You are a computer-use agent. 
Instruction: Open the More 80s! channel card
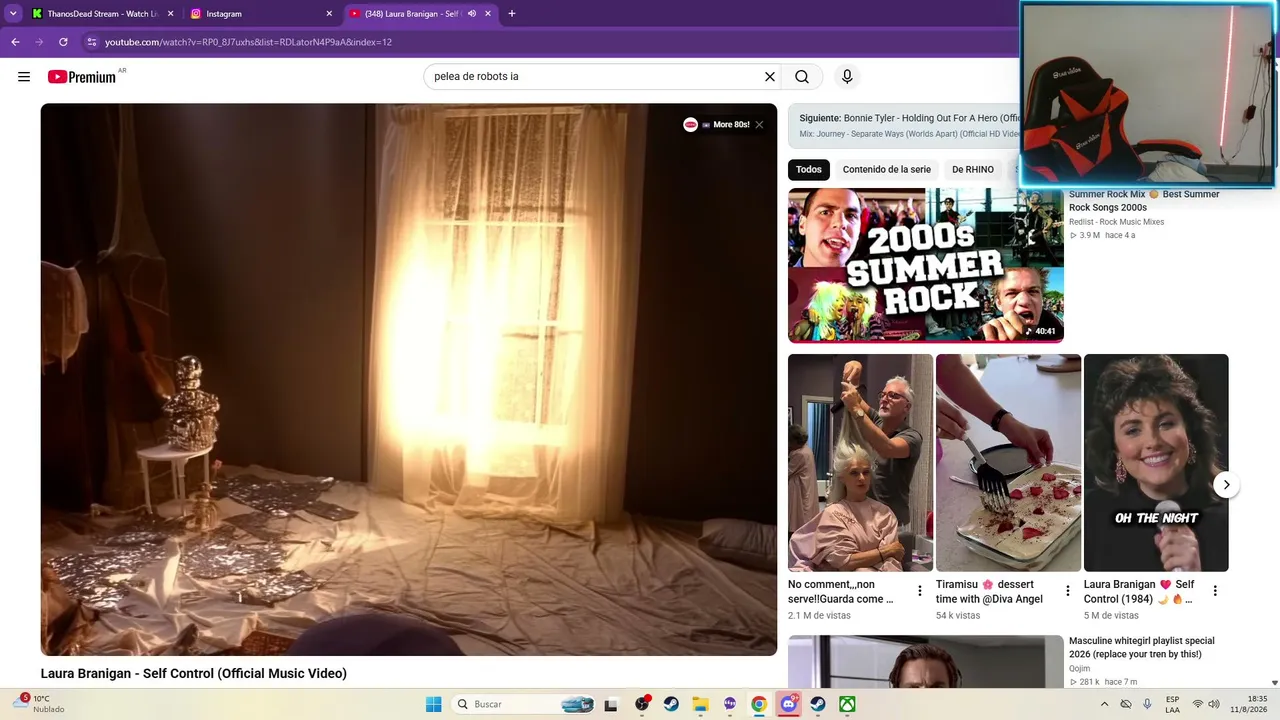[716, 125]
